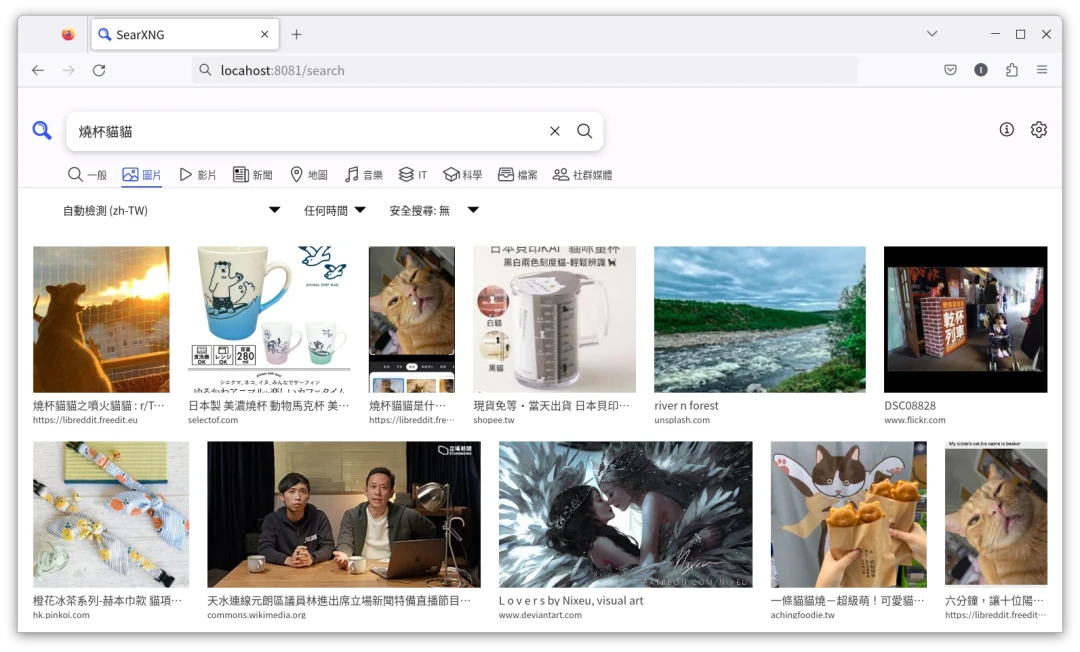
Task: Open the SearXNG about info icon
Action: pos(1007,130)
